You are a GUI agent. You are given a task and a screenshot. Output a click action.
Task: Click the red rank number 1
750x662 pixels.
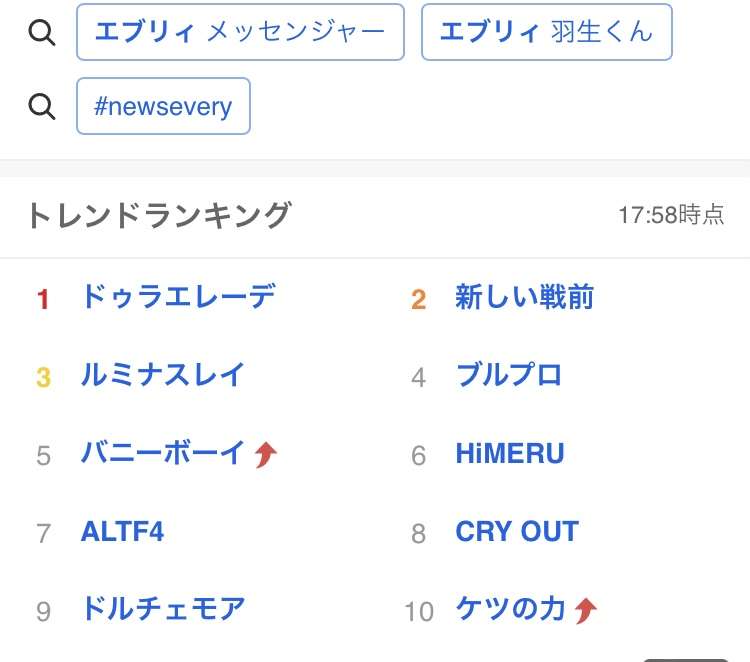point(43,299)
